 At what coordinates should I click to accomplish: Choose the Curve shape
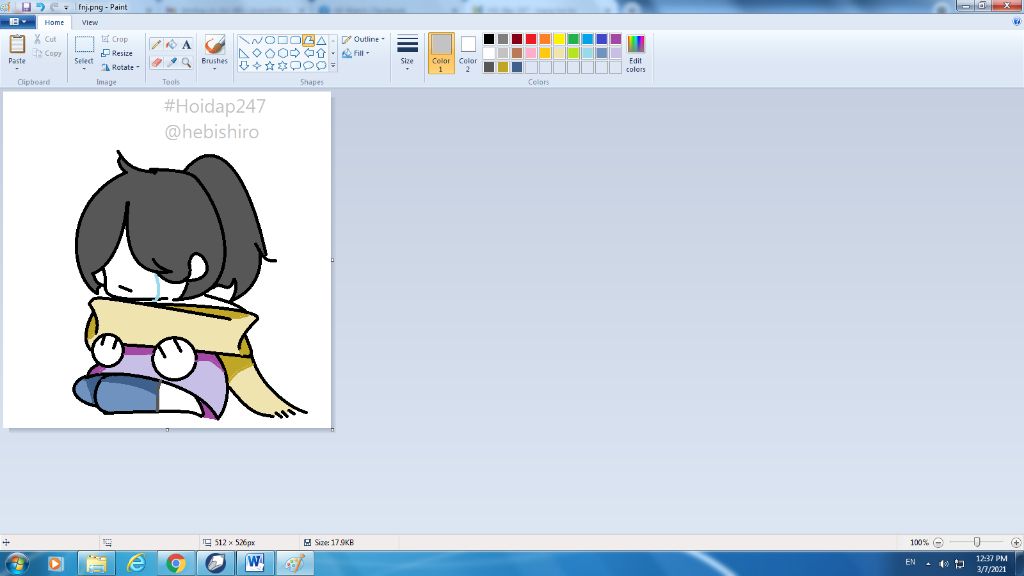click(257, 40)
